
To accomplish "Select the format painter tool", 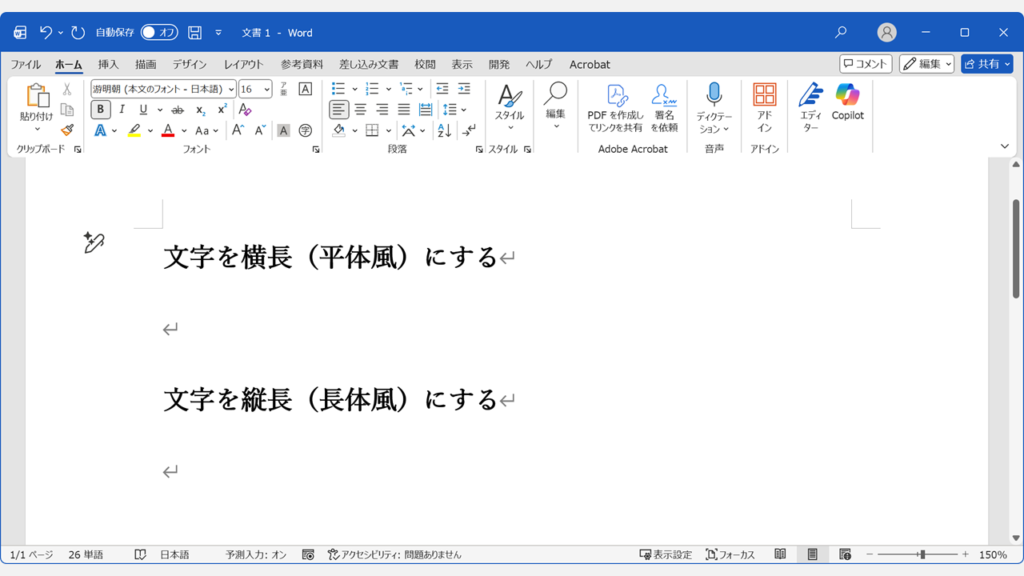I will (66, 130).
